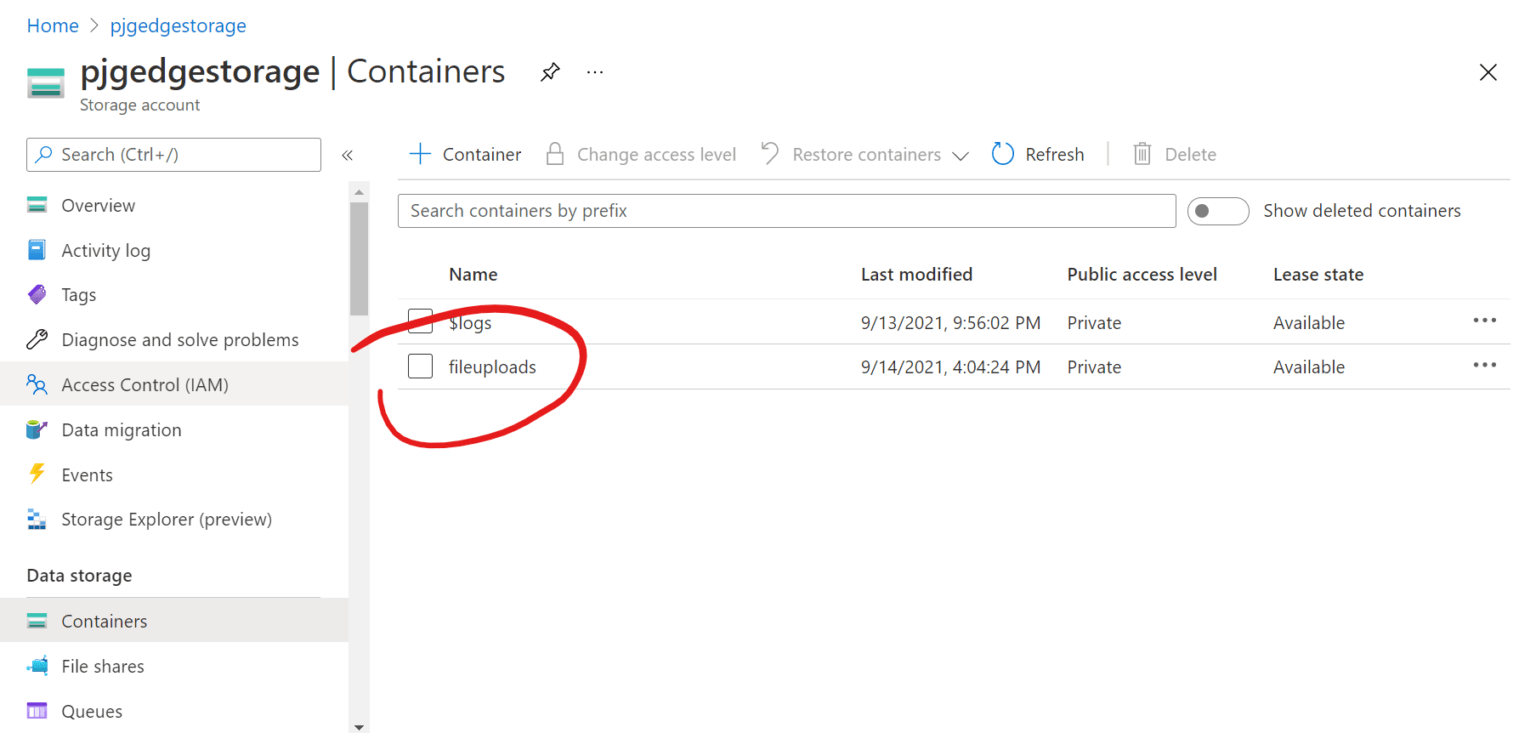This screenshot has width=1536, height=733.
Task: Open the Events section icon
Action: pos(37,474)
